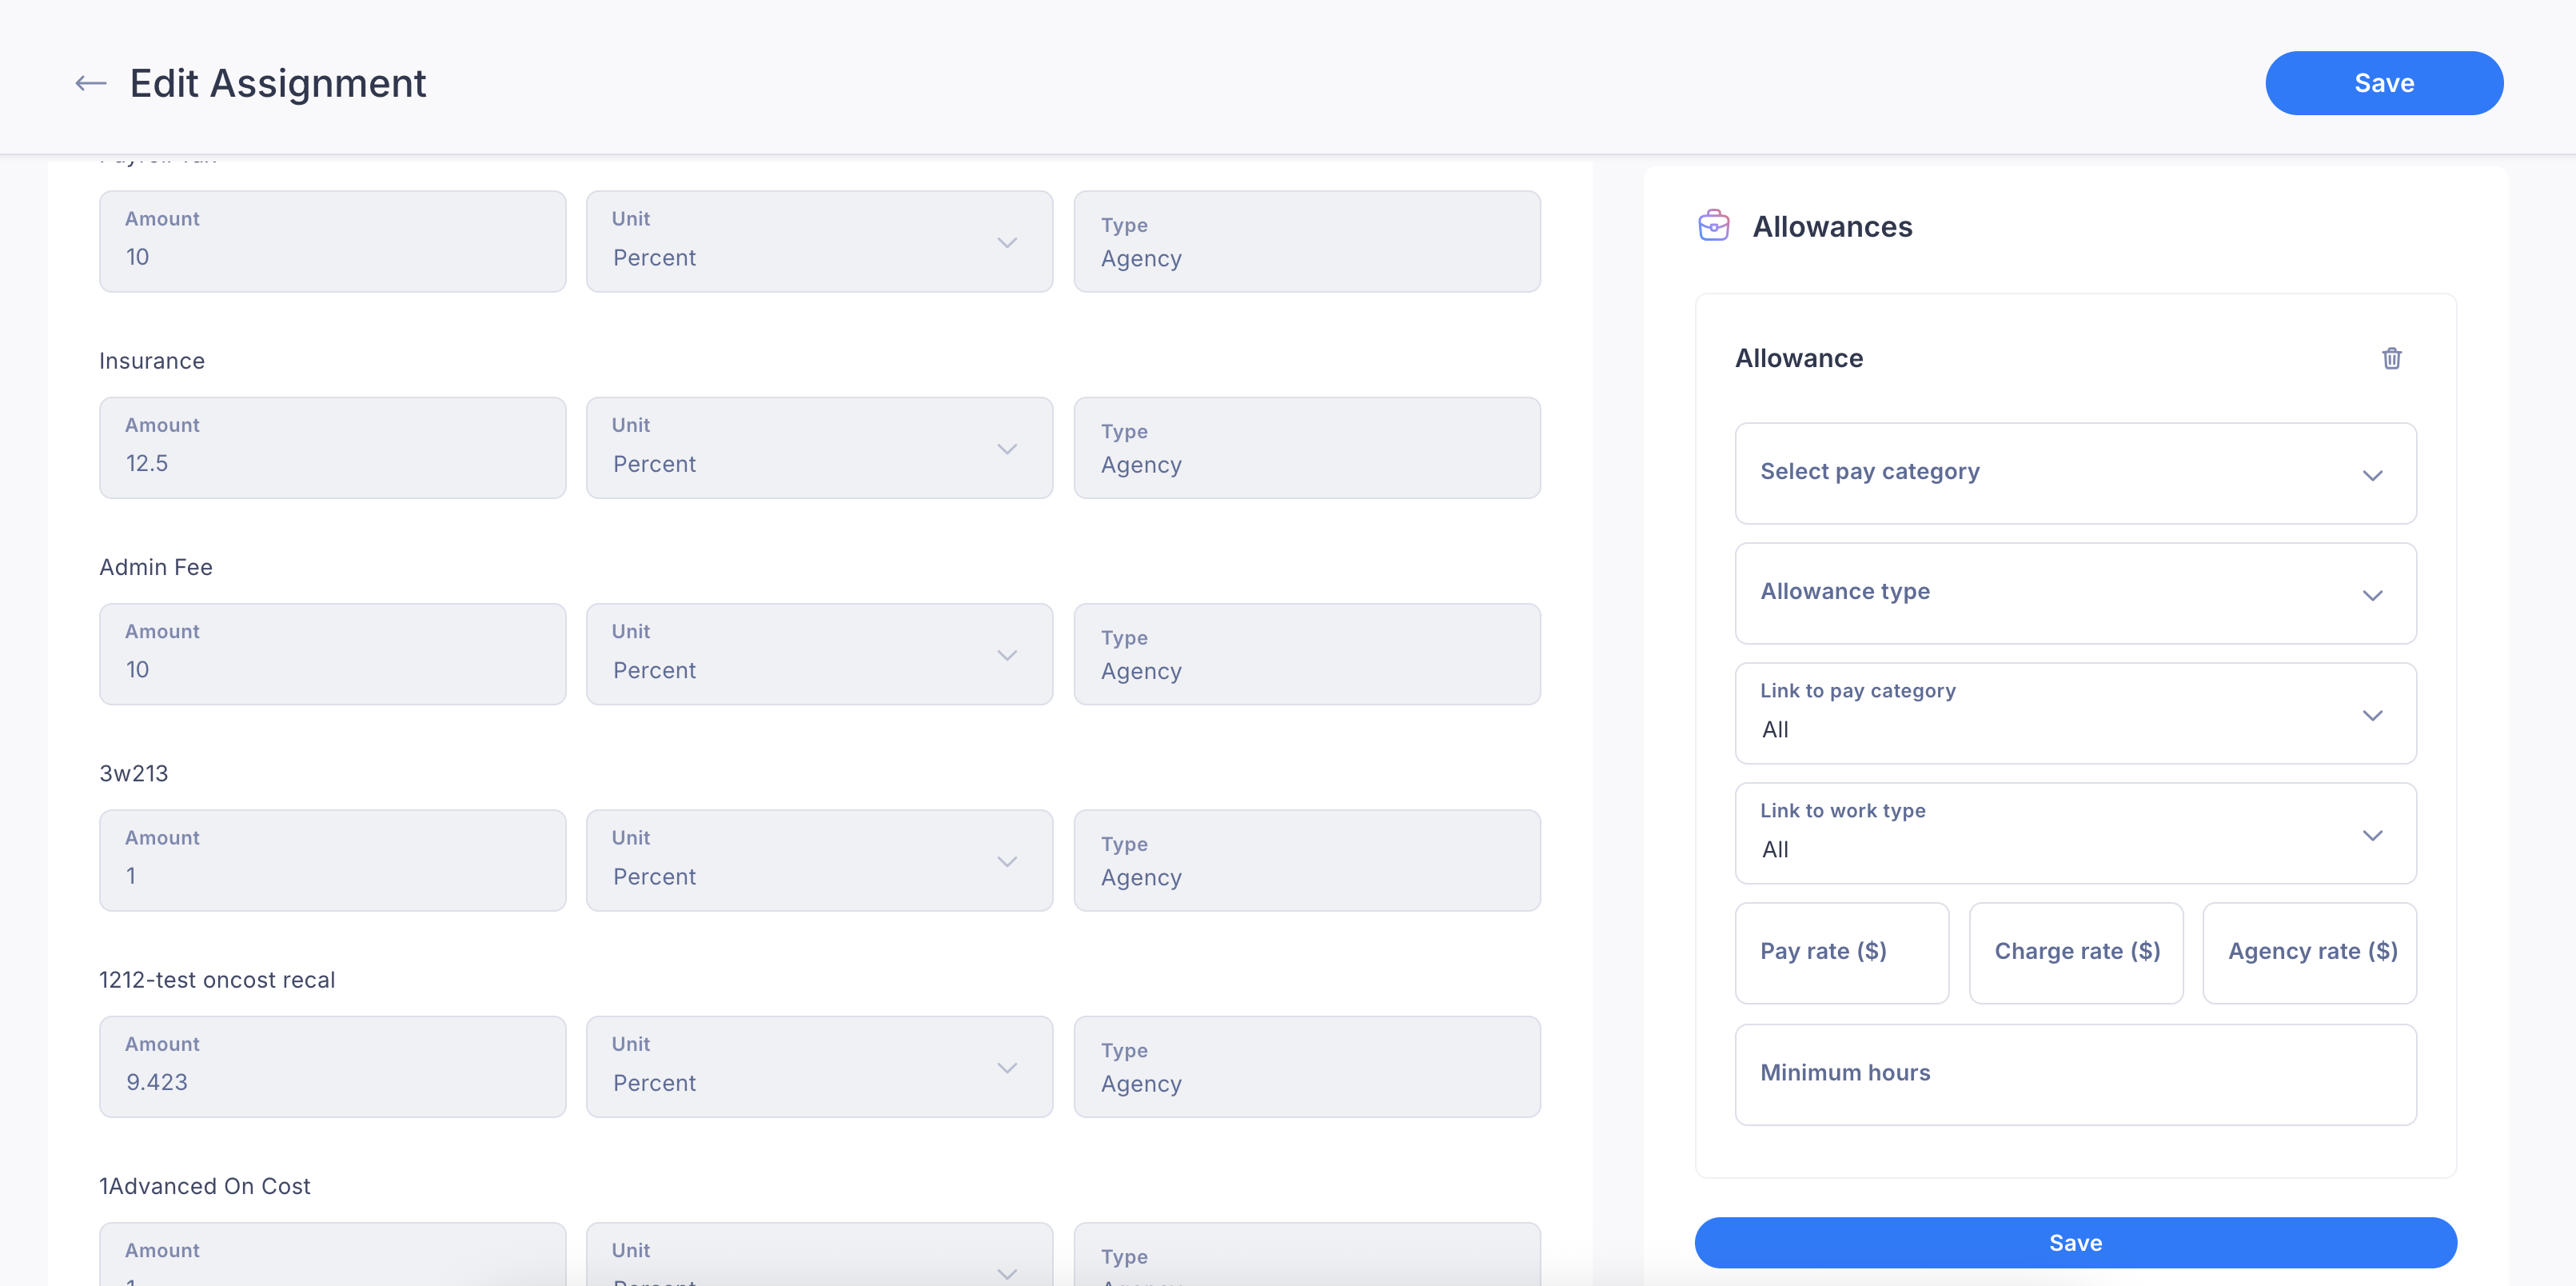Click the Allowances briefcase icon
Screen dimensions: 2576x1286
click(1713, 226)
